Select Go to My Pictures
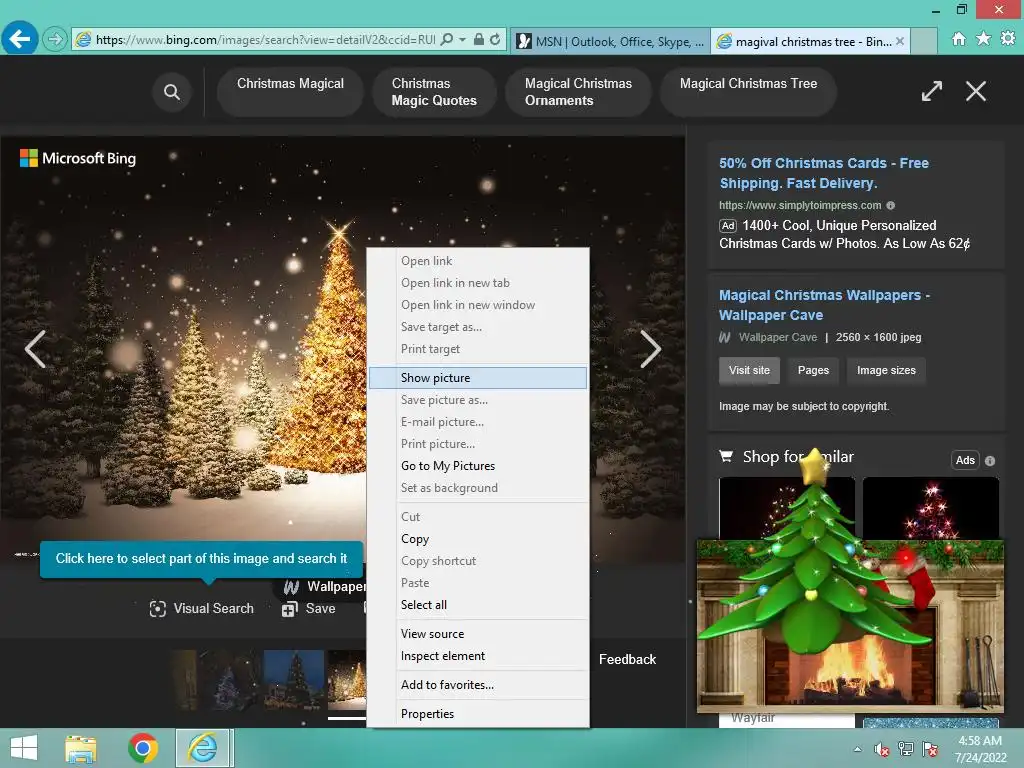 pyautogui.click(x=478, y=466)
